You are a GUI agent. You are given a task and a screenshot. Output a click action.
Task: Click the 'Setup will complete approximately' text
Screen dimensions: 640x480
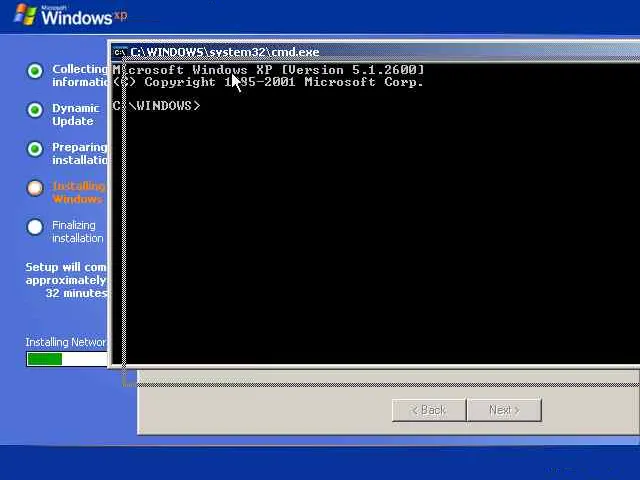click(x=66, y=273)
